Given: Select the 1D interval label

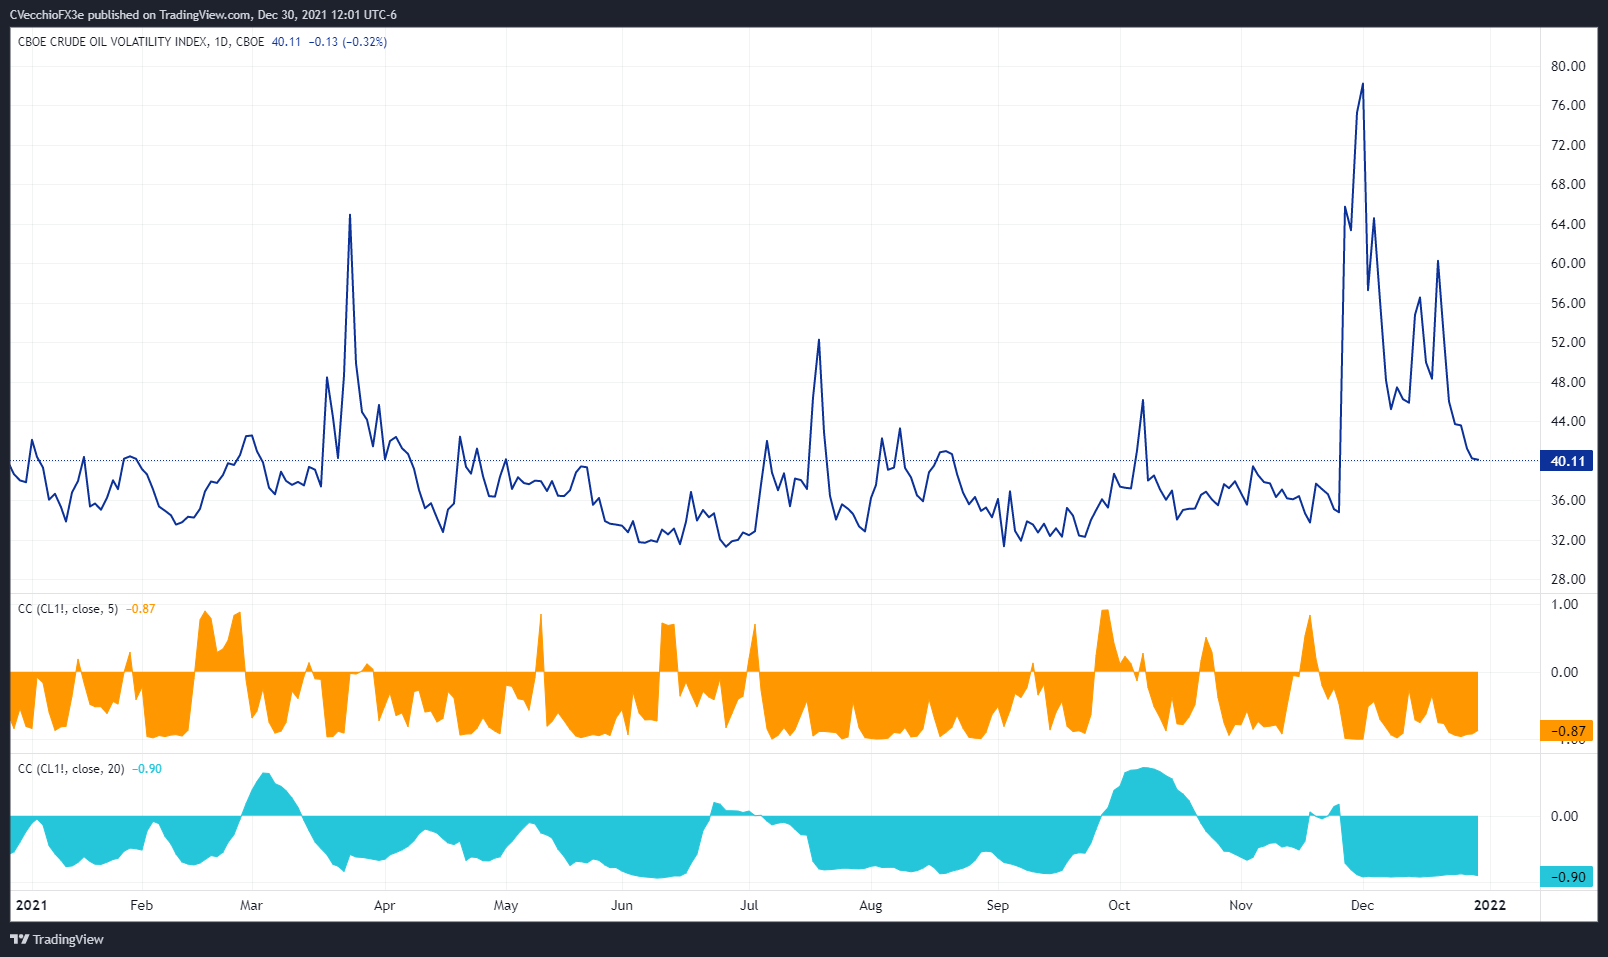Looking at the screenshot, I should [222, 42].
